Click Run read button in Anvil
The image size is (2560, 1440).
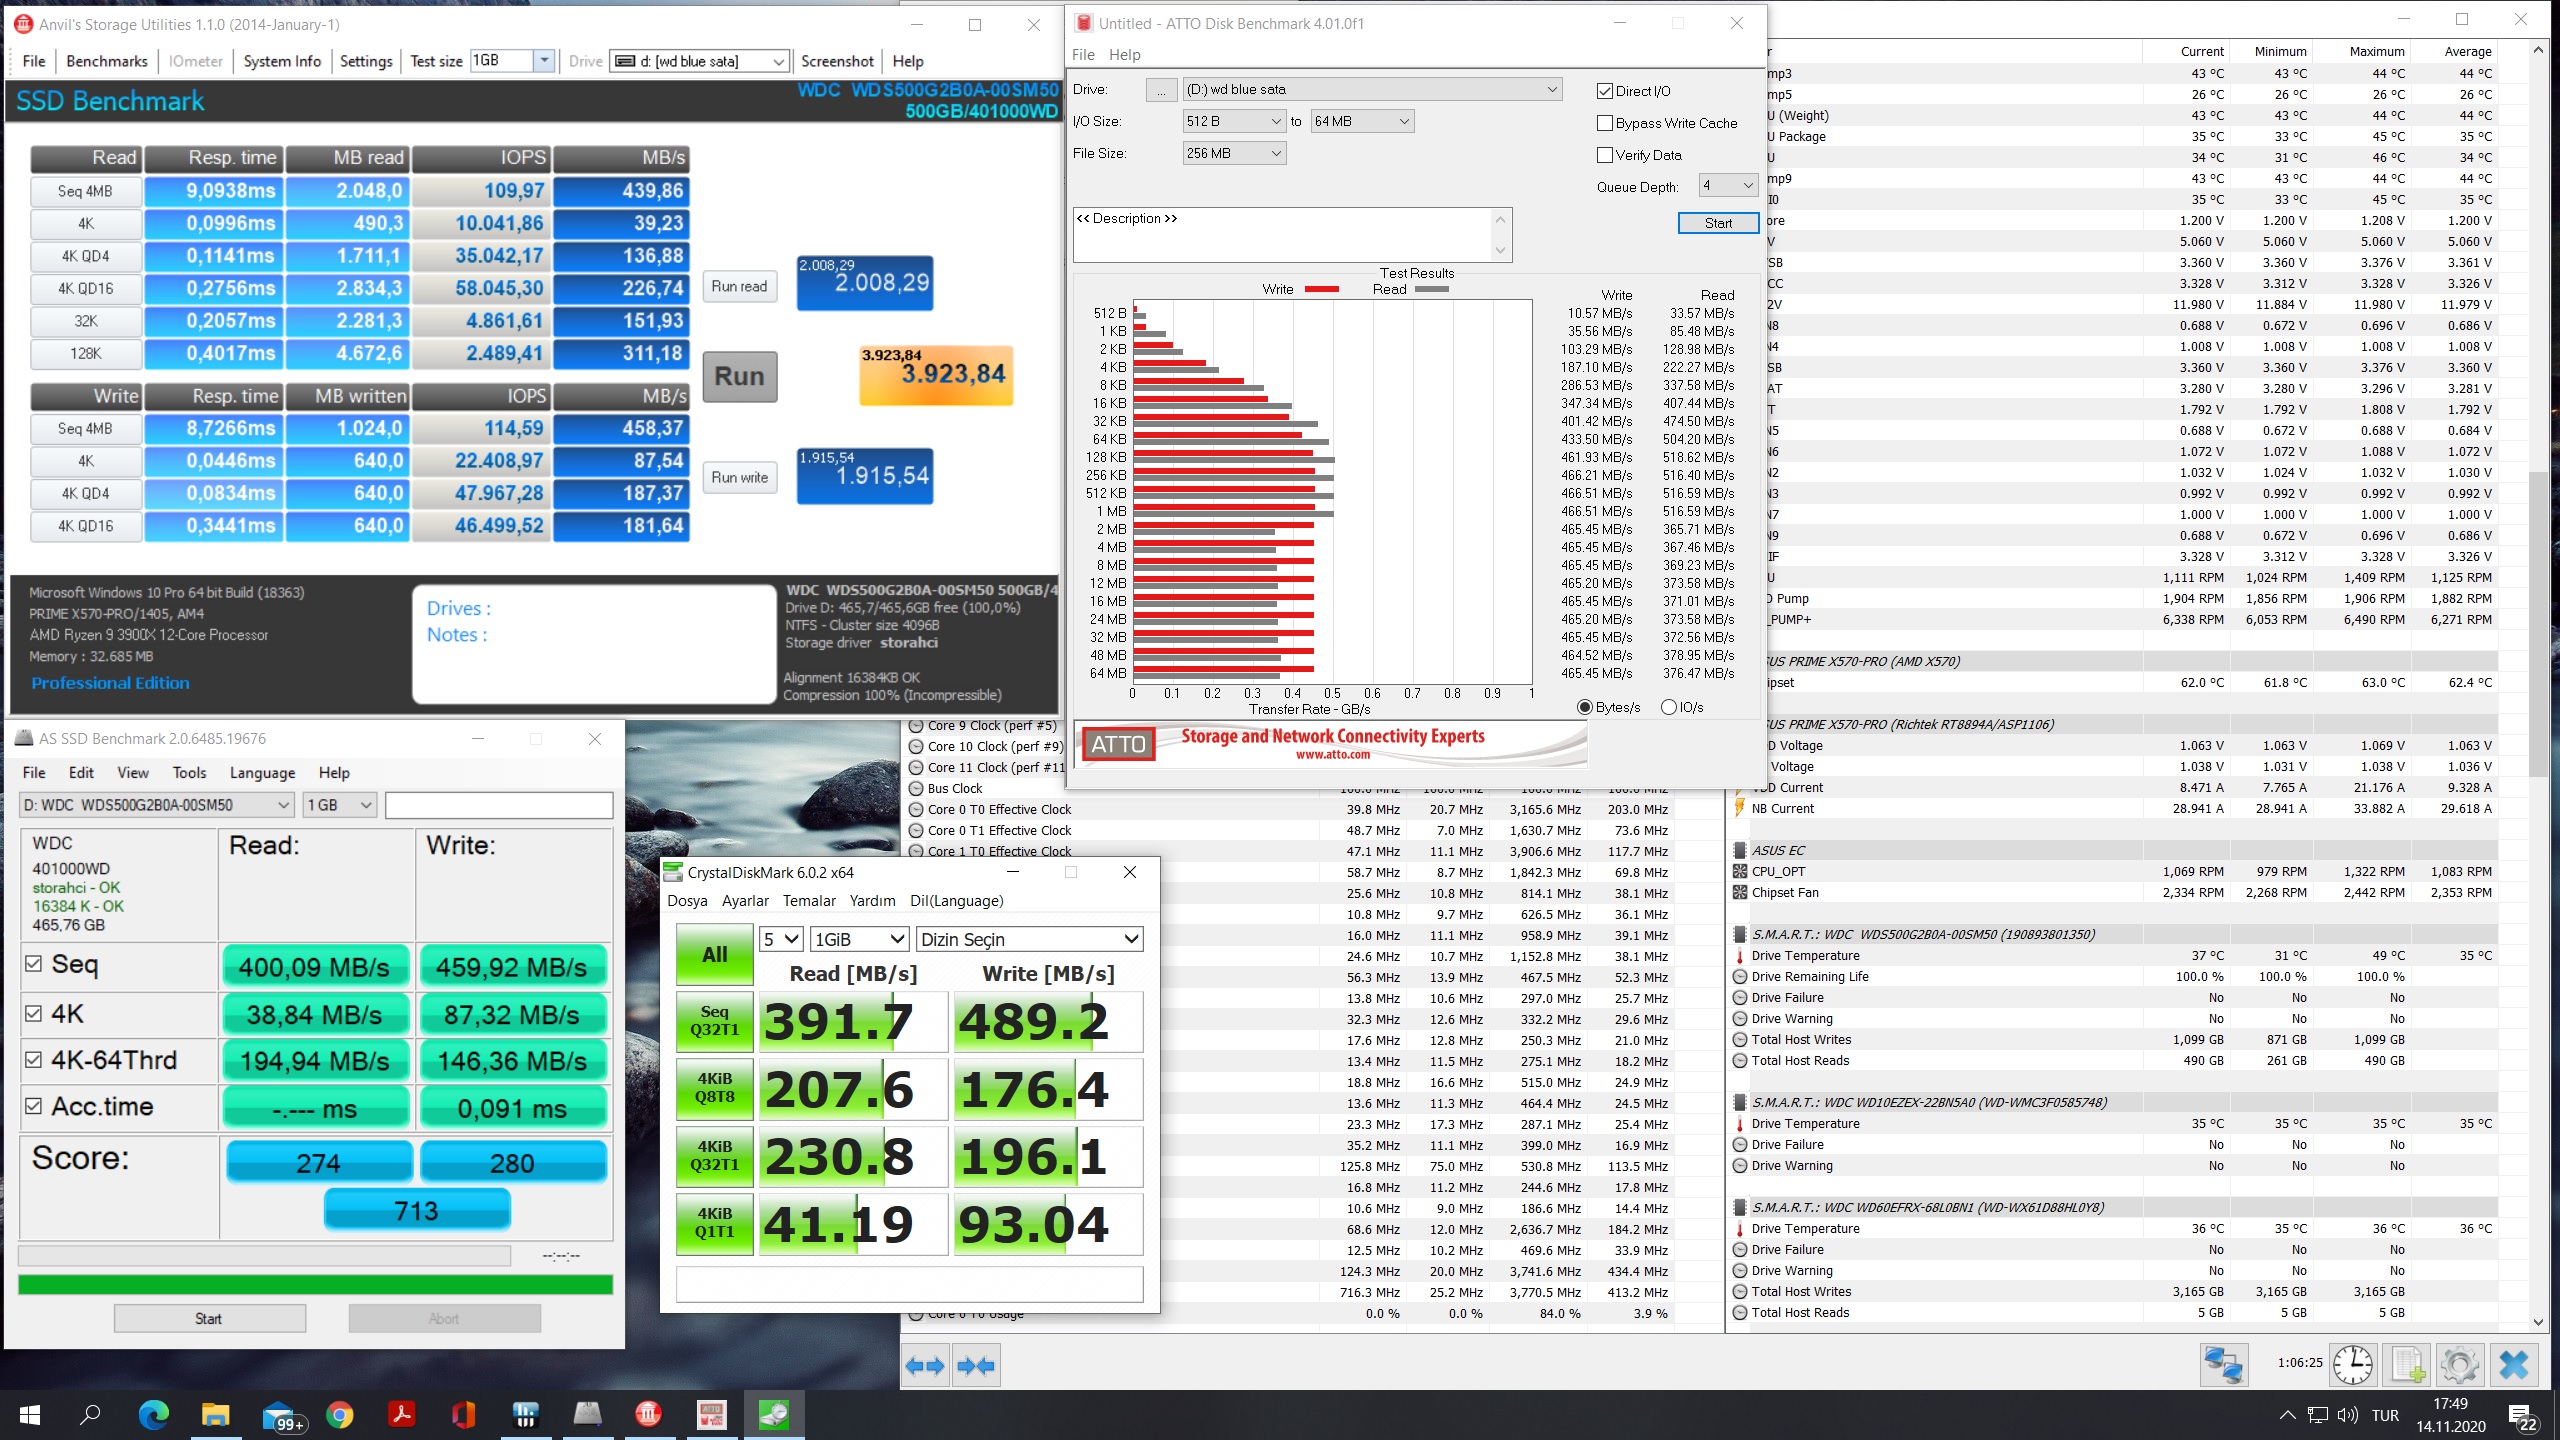[740, 286]
